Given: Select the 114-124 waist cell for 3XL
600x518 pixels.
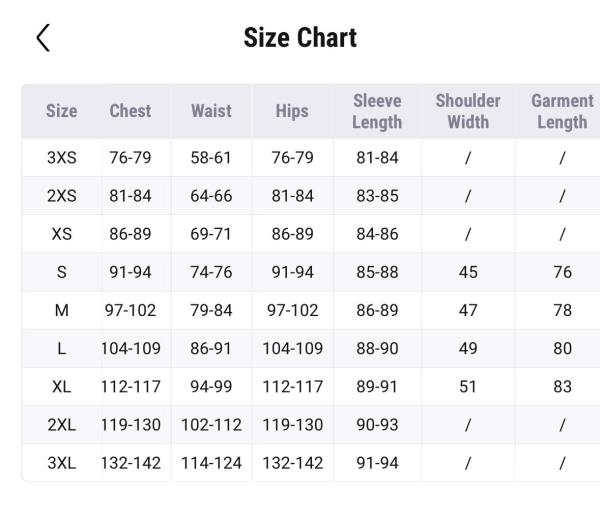Looking at the screenshot, I should click(x=211, y=463).
